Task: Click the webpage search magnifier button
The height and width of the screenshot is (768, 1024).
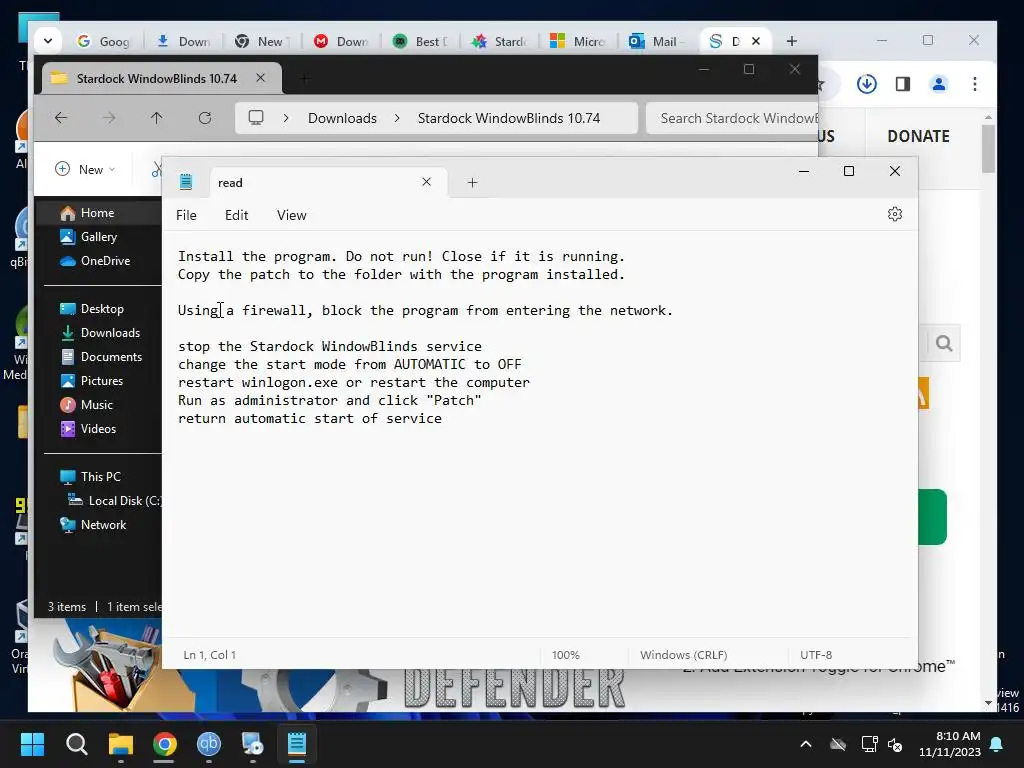Action: tap(944, 344)
